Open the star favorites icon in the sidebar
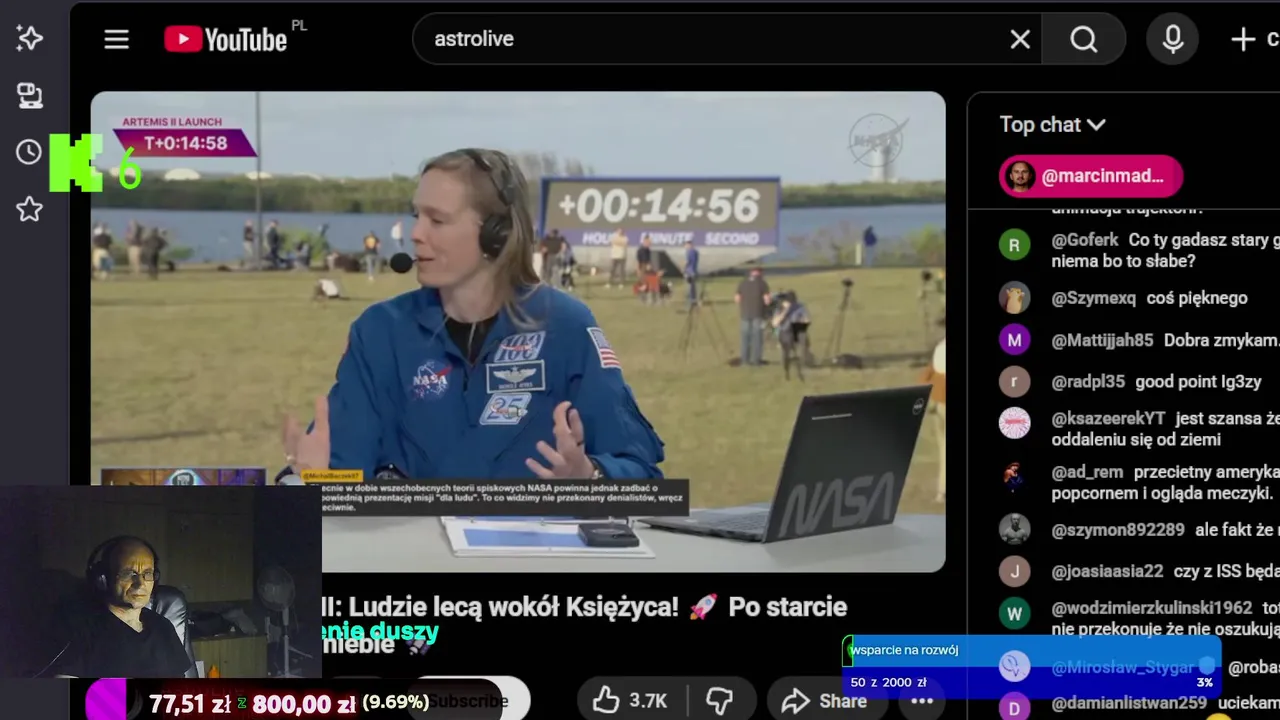 point(29,209)
